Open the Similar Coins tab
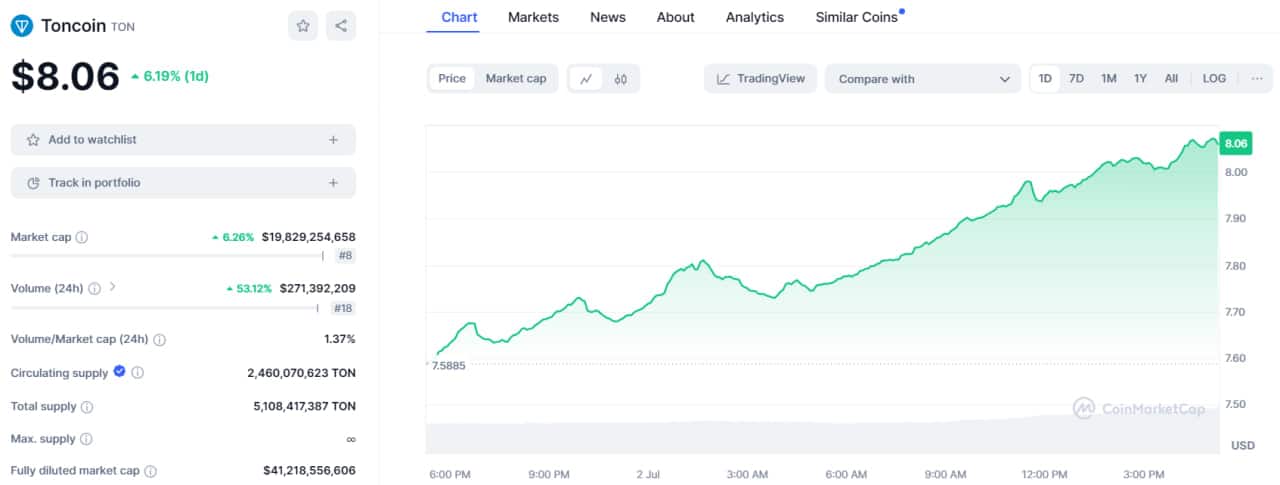Image resolution: width=1280 pixels, height=485 pixels. pyautogui.click(x=856, y=17)
